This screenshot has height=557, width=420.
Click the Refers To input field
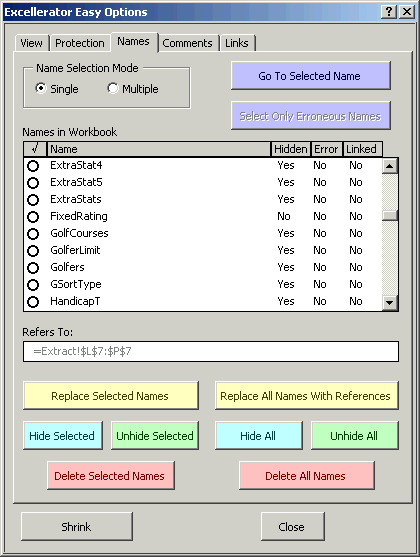[x=211, y=352]
